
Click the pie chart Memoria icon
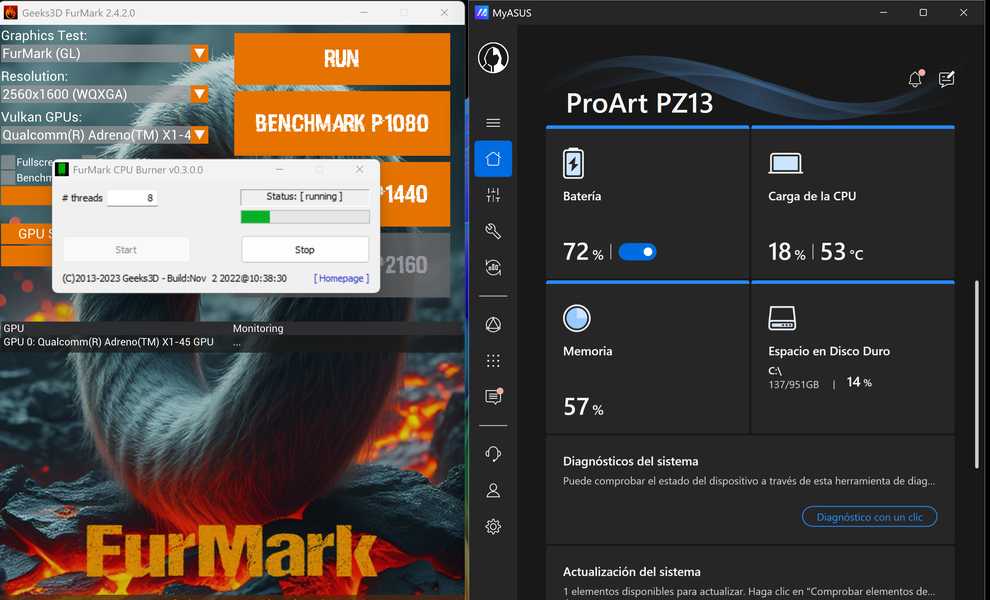click(x=576, y=318)
